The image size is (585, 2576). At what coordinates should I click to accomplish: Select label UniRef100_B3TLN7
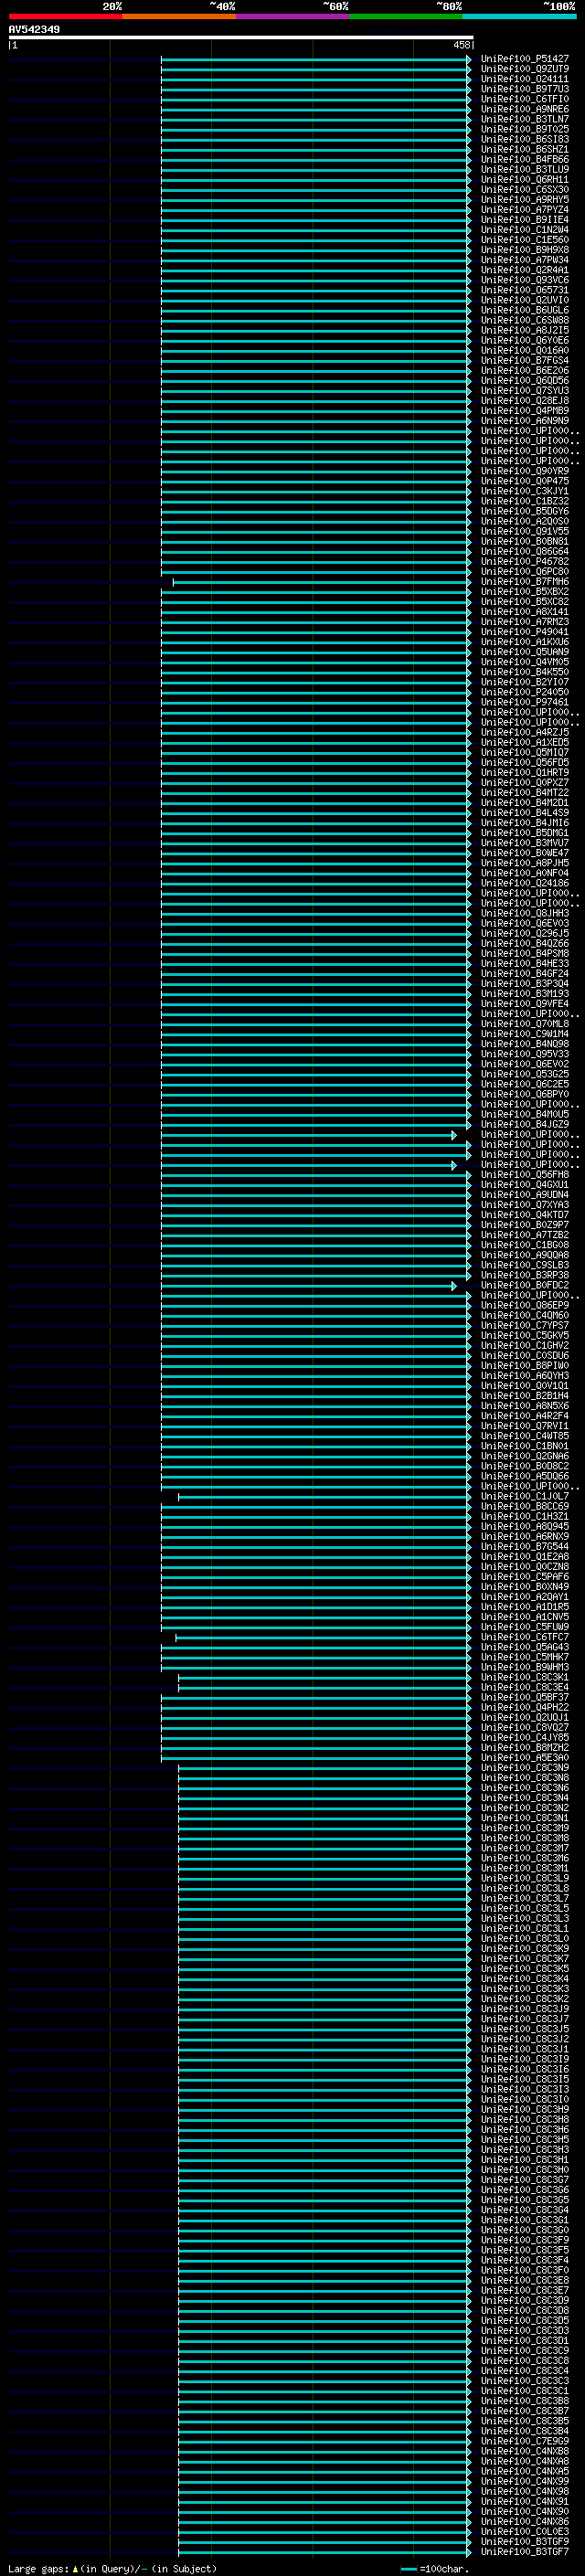pos(524,119)
